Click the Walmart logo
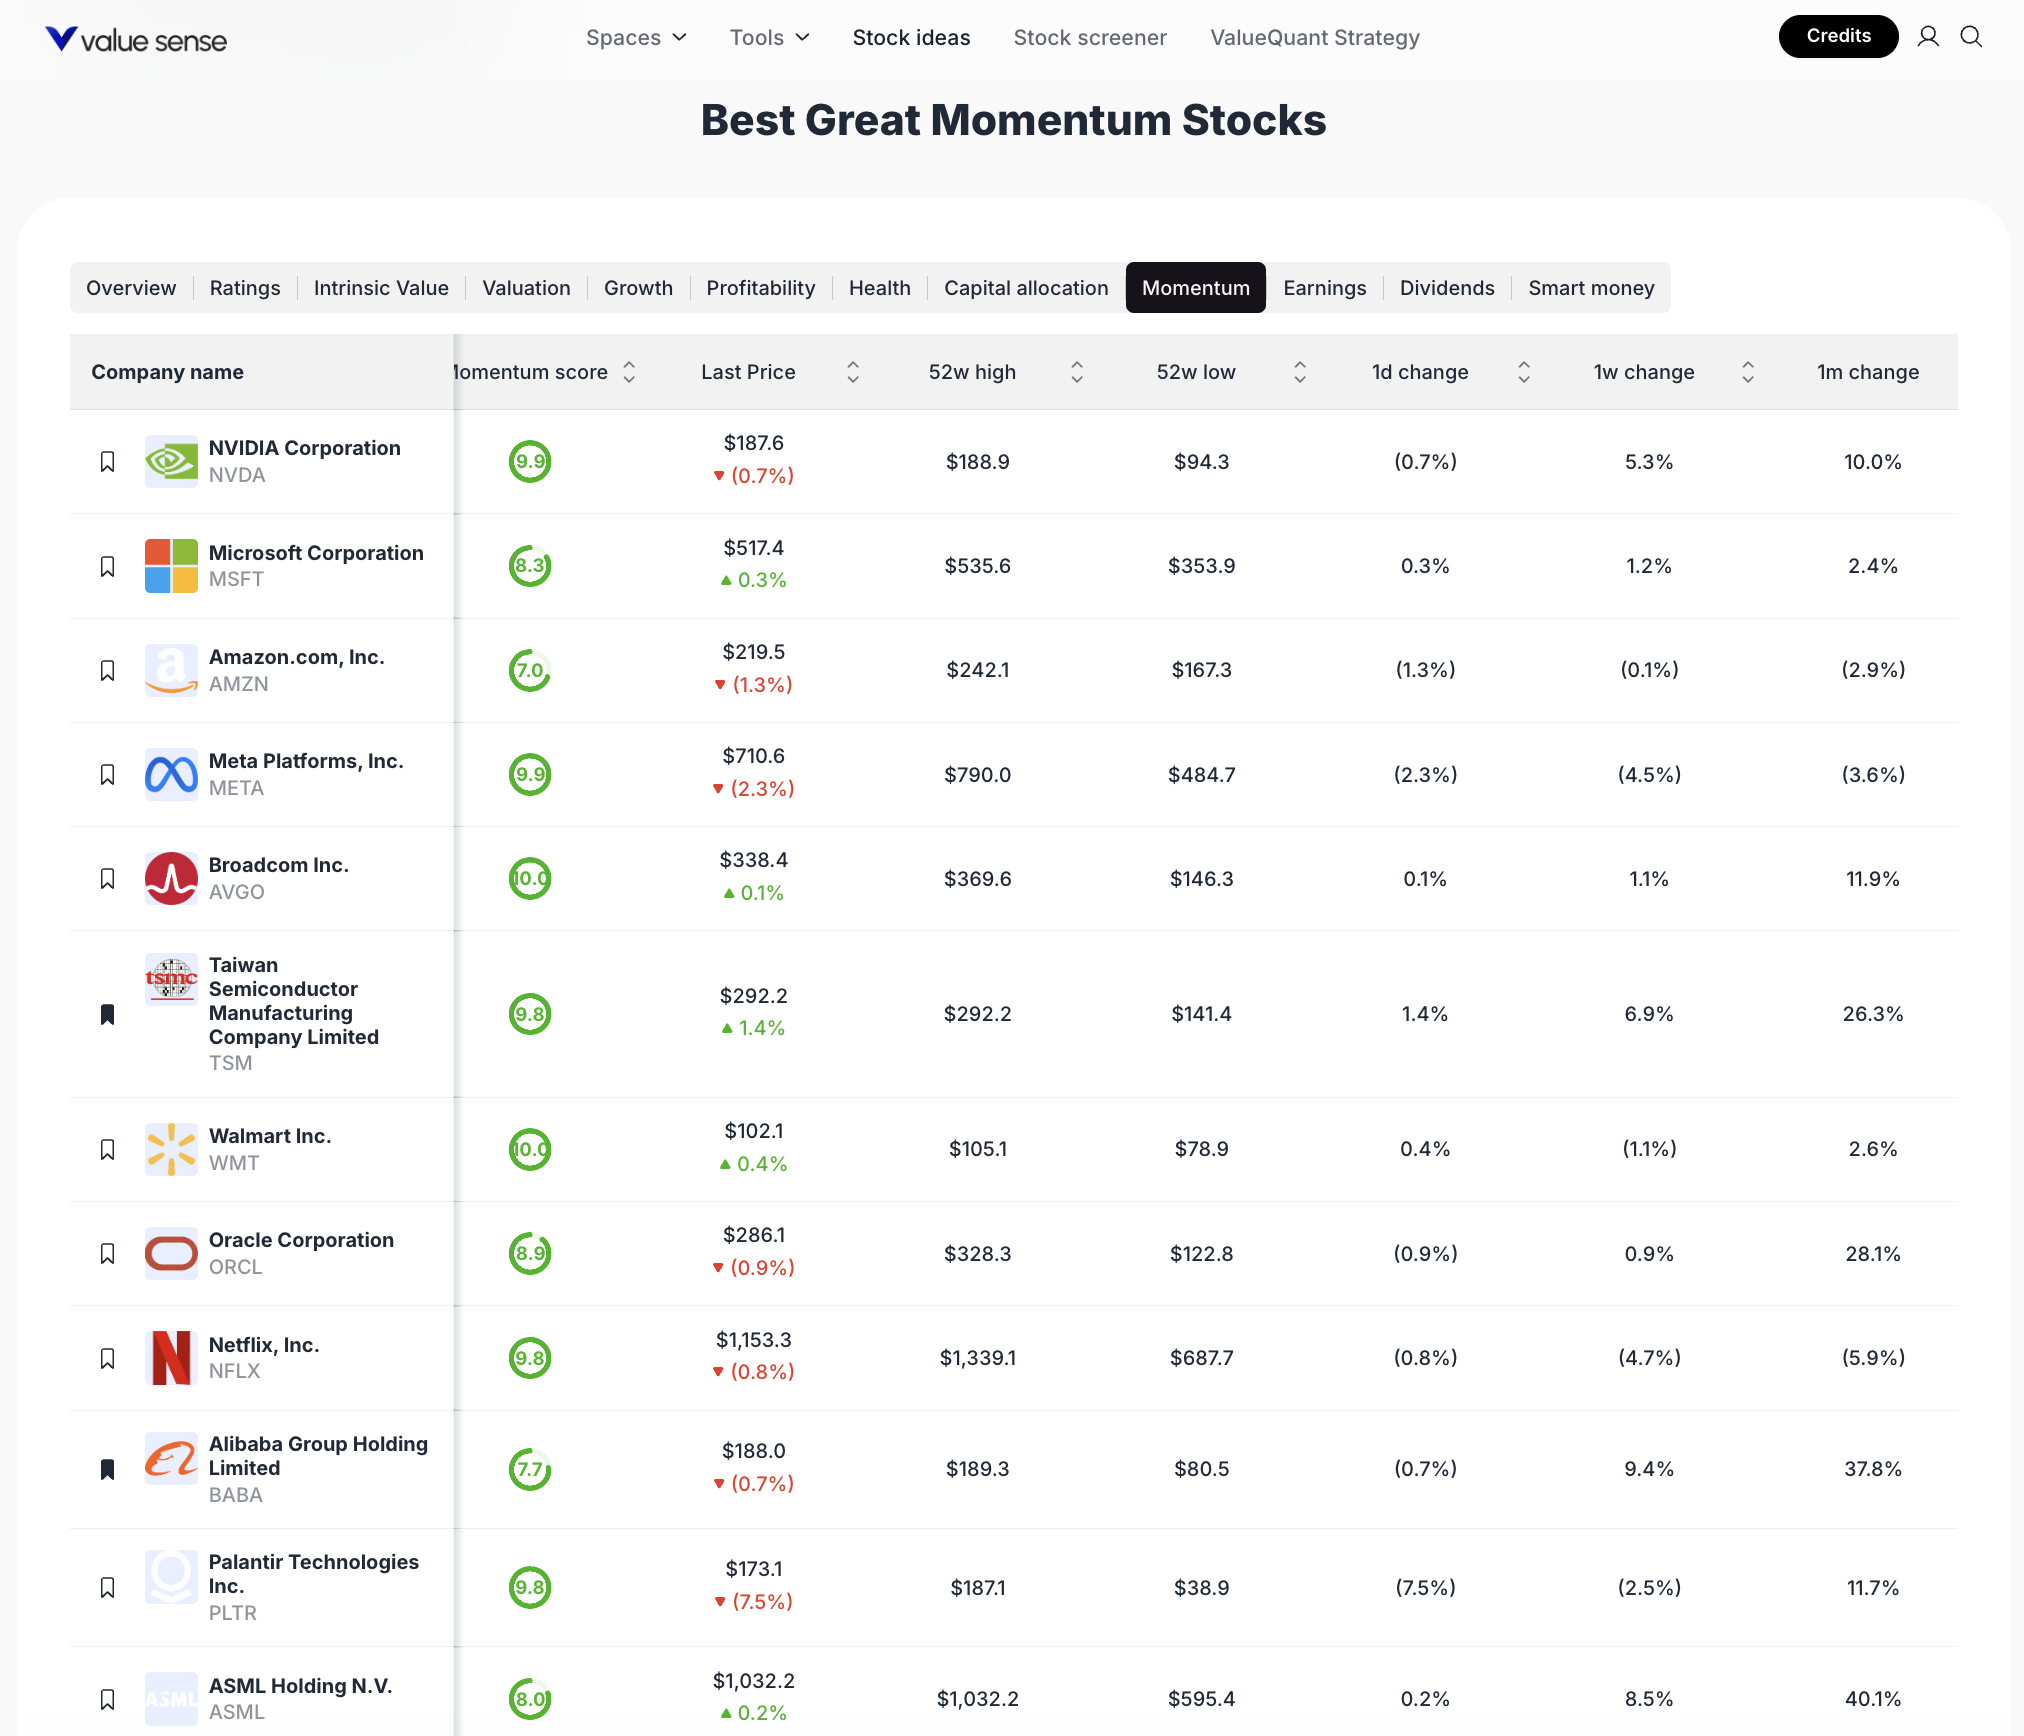Viewport: 2024px width, 1736px height. click(171, 1148)
